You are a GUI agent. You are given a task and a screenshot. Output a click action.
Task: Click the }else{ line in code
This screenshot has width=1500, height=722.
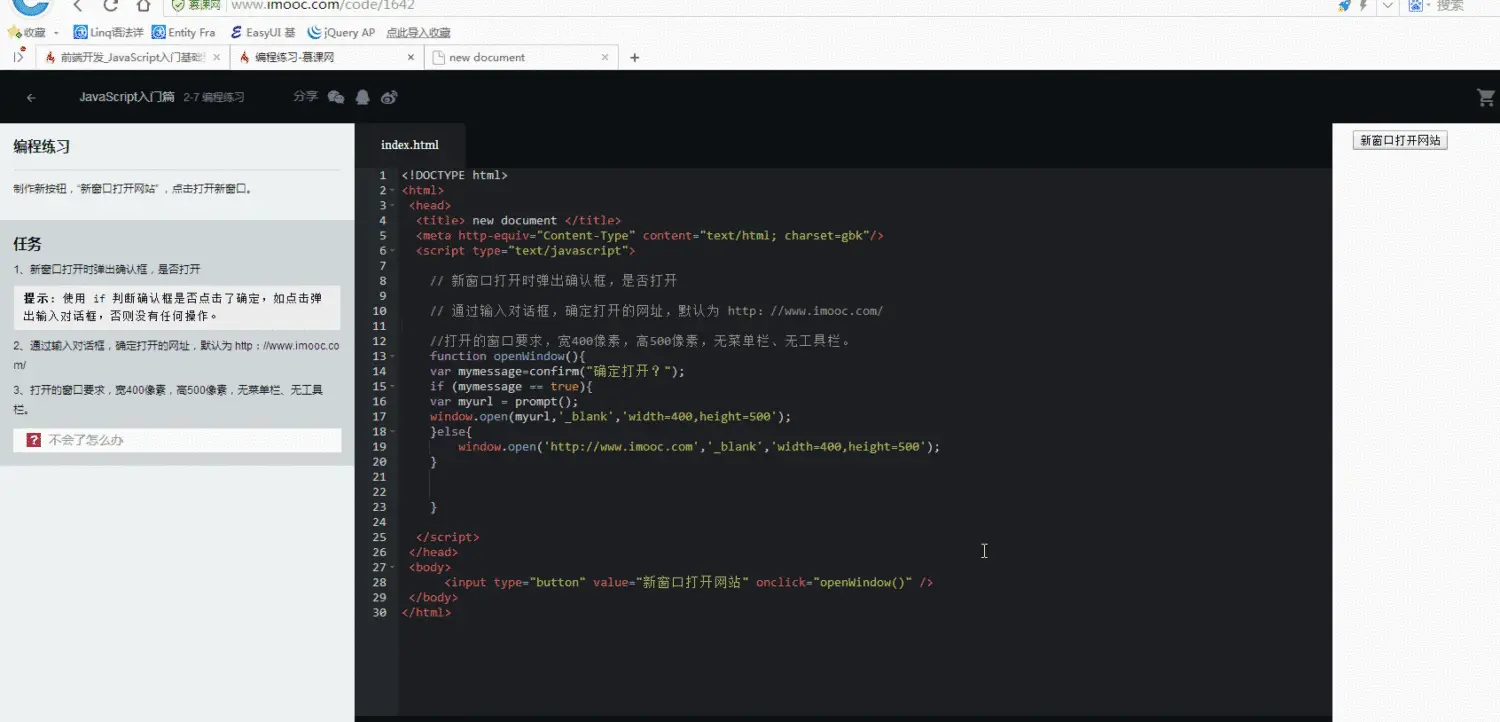click(451, 432)
